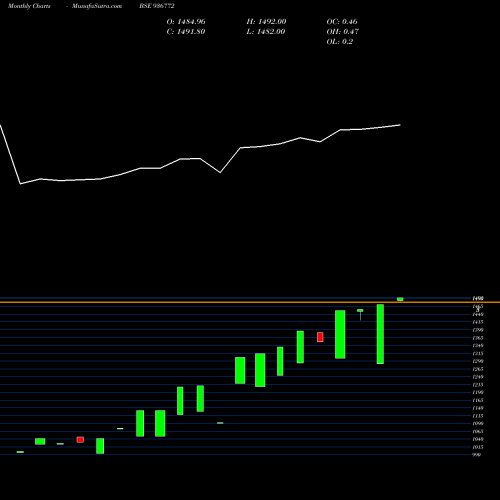Image resolution: width=500 pixels, height=500 pixels.
Task: Click the 'OH: 0.47' reading
Action: coord(343,32)
